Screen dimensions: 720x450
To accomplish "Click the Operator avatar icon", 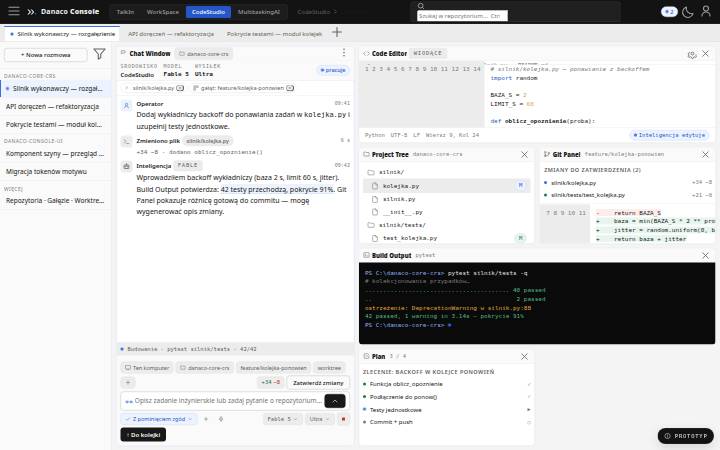I will coord(126,106).
